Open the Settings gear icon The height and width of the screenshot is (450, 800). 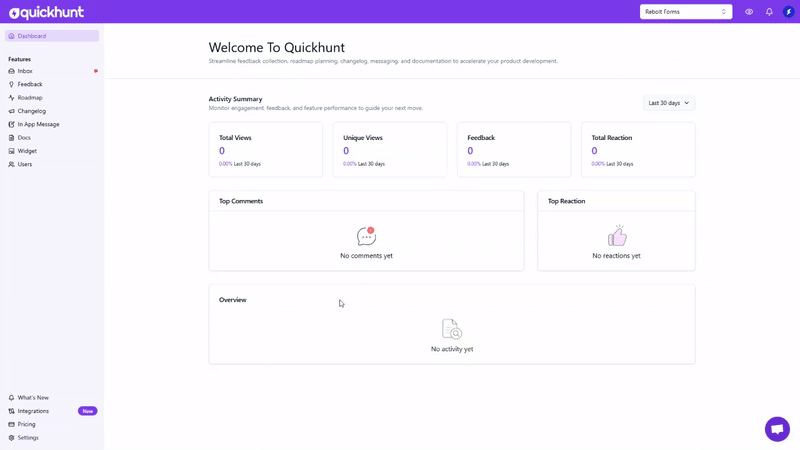pyautogui.click(x=11, y=438)
